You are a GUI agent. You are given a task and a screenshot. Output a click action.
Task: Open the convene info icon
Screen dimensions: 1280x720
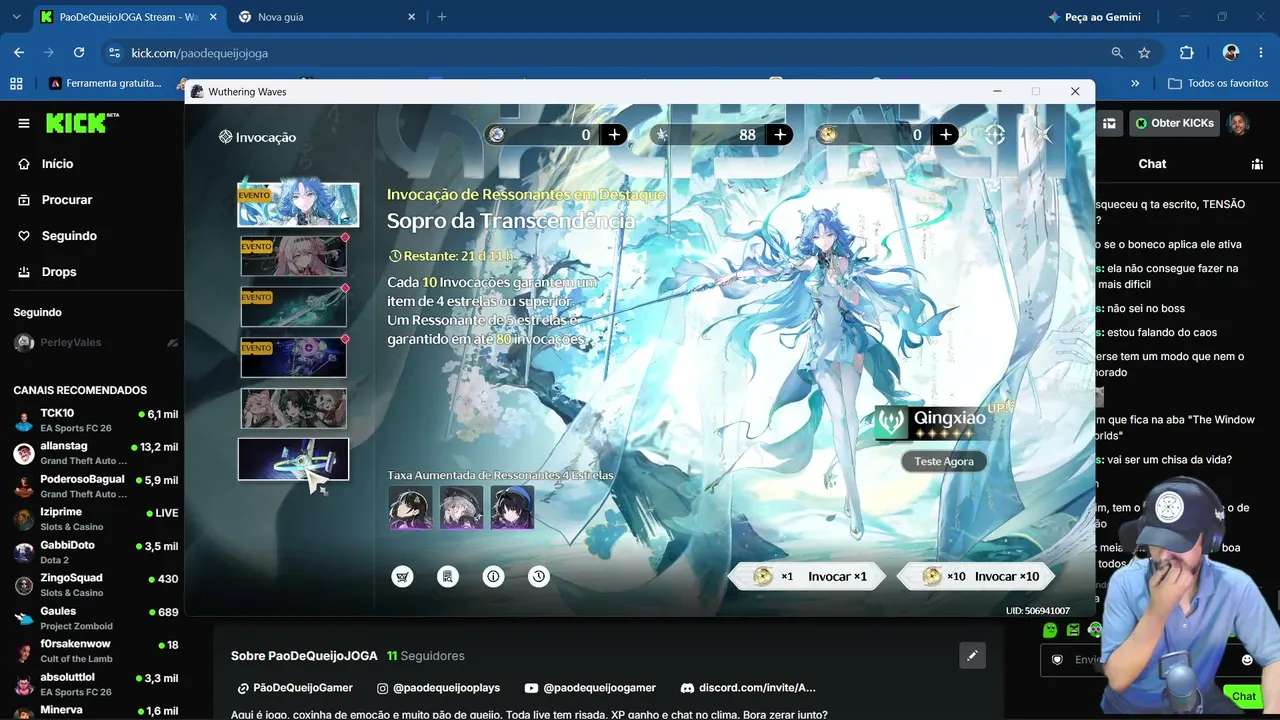click(x=493, y=576)
